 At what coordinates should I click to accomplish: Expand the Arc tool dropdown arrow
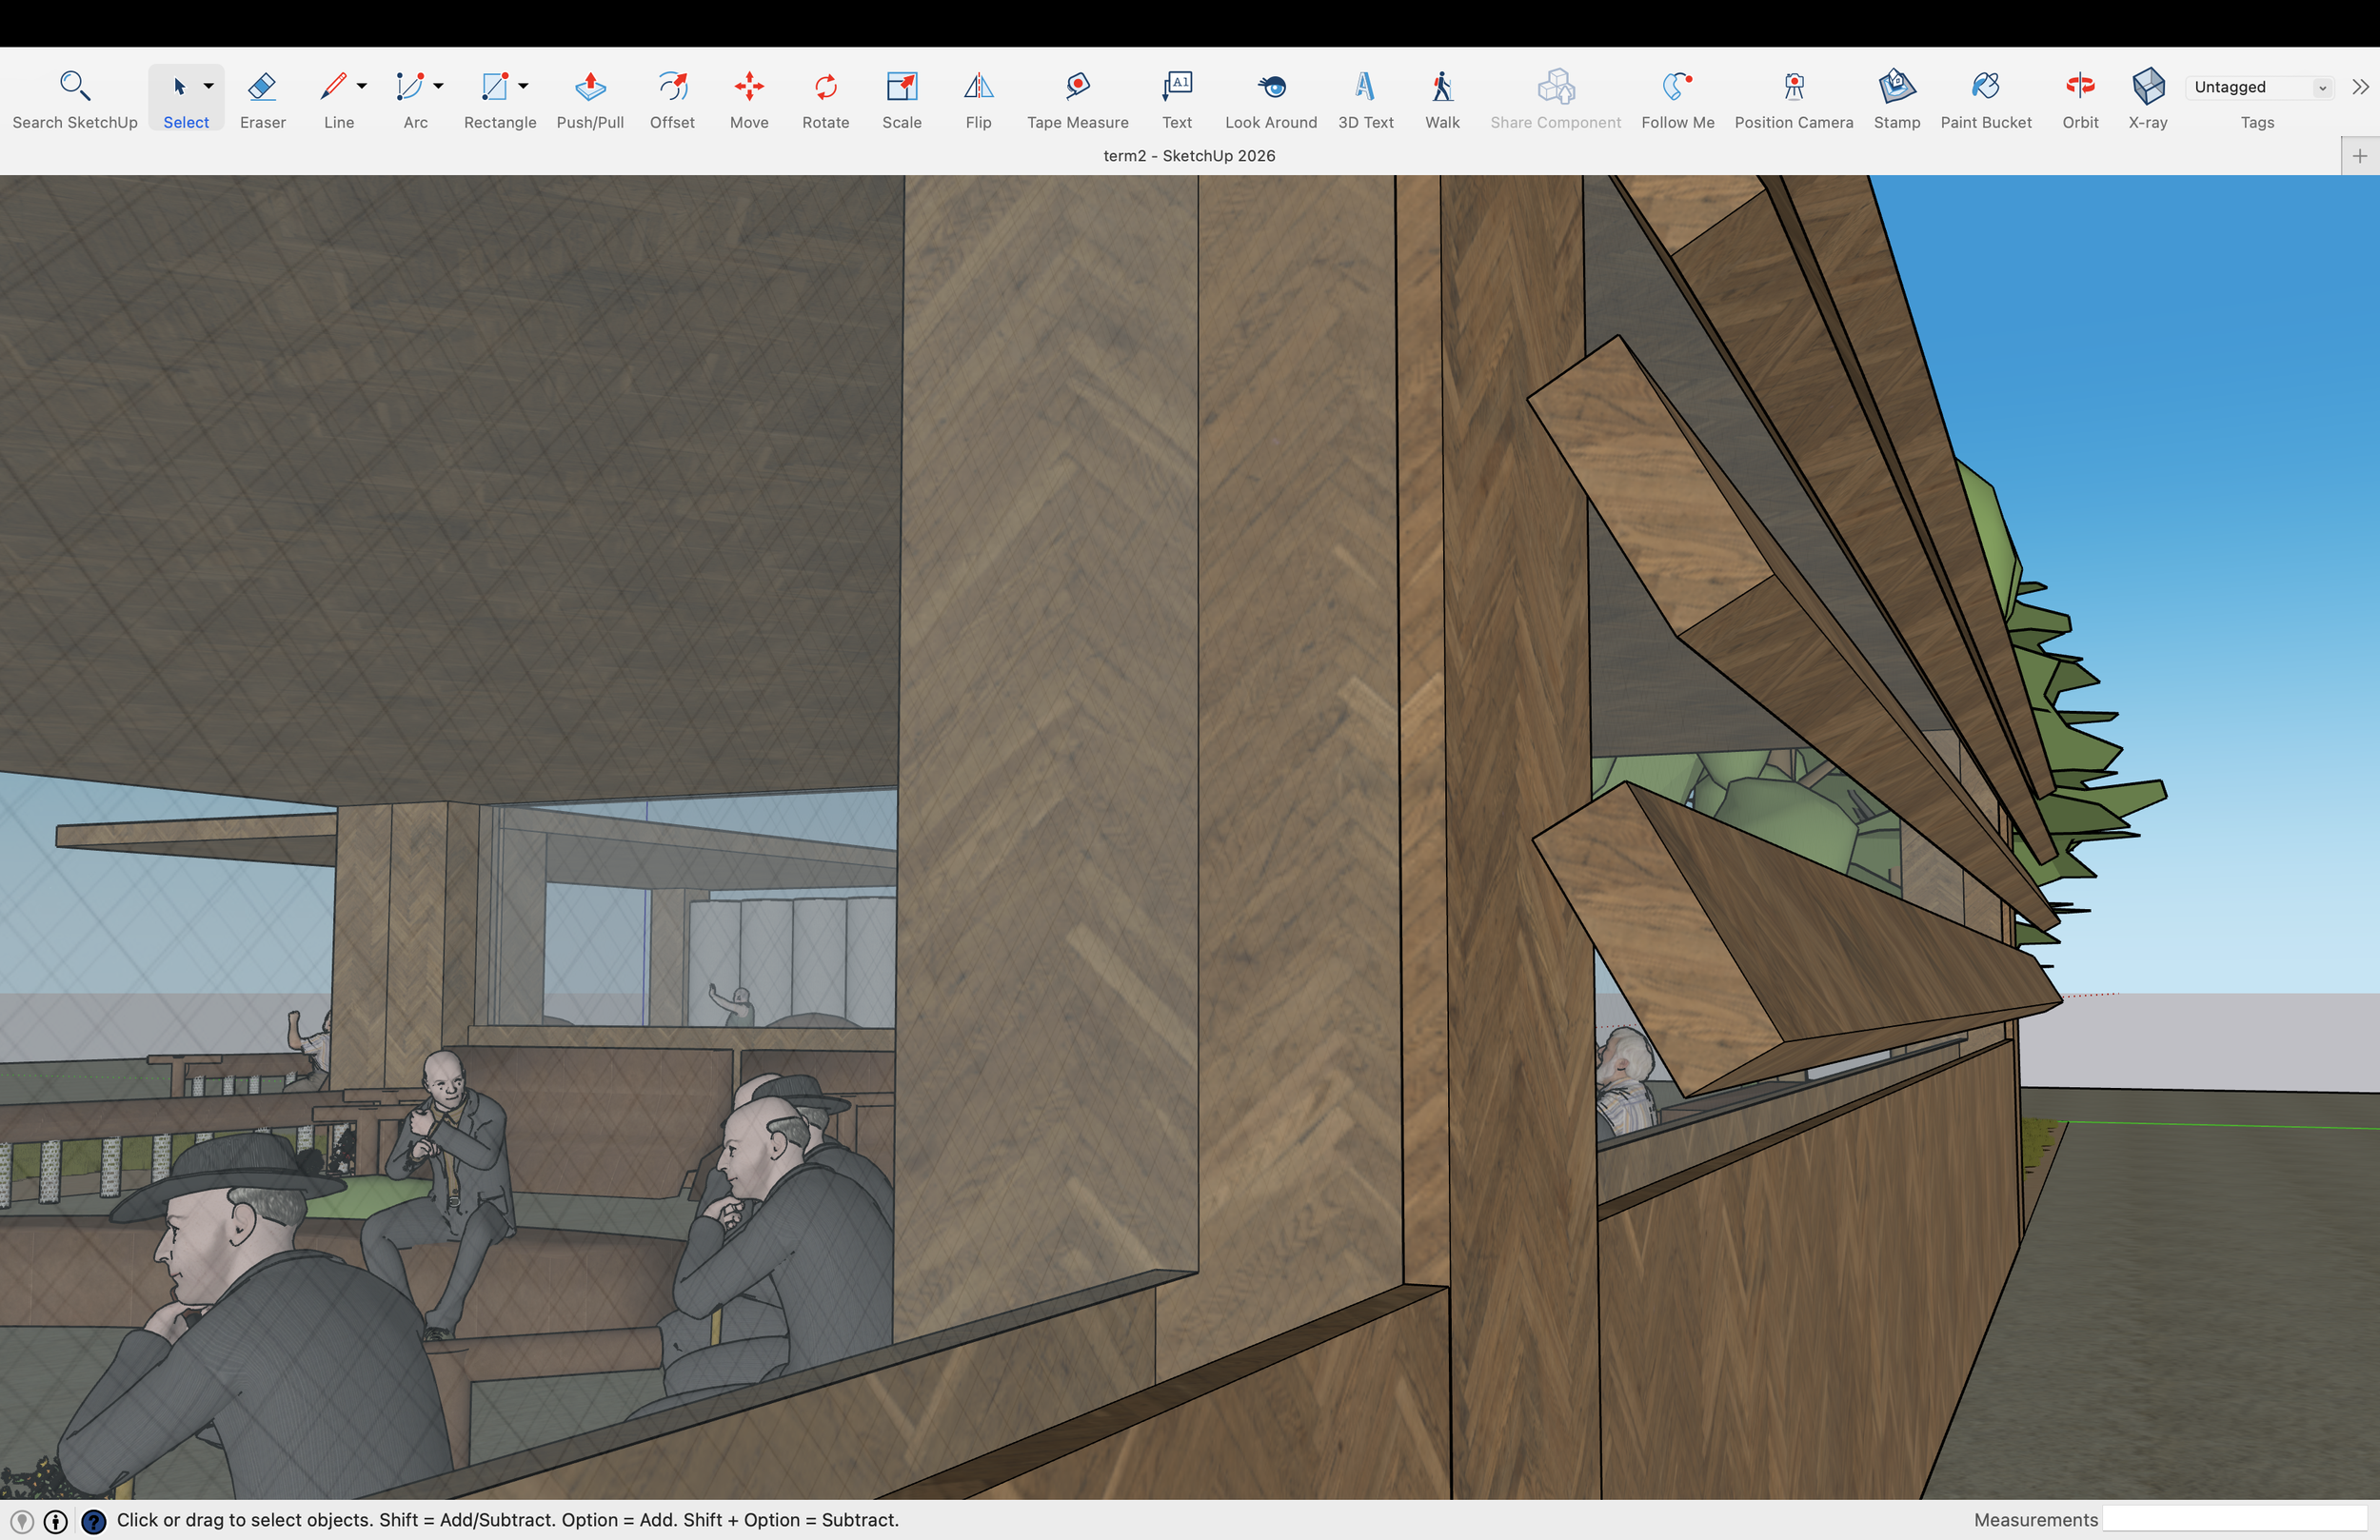pyautogui.click(x=437, y=87)
